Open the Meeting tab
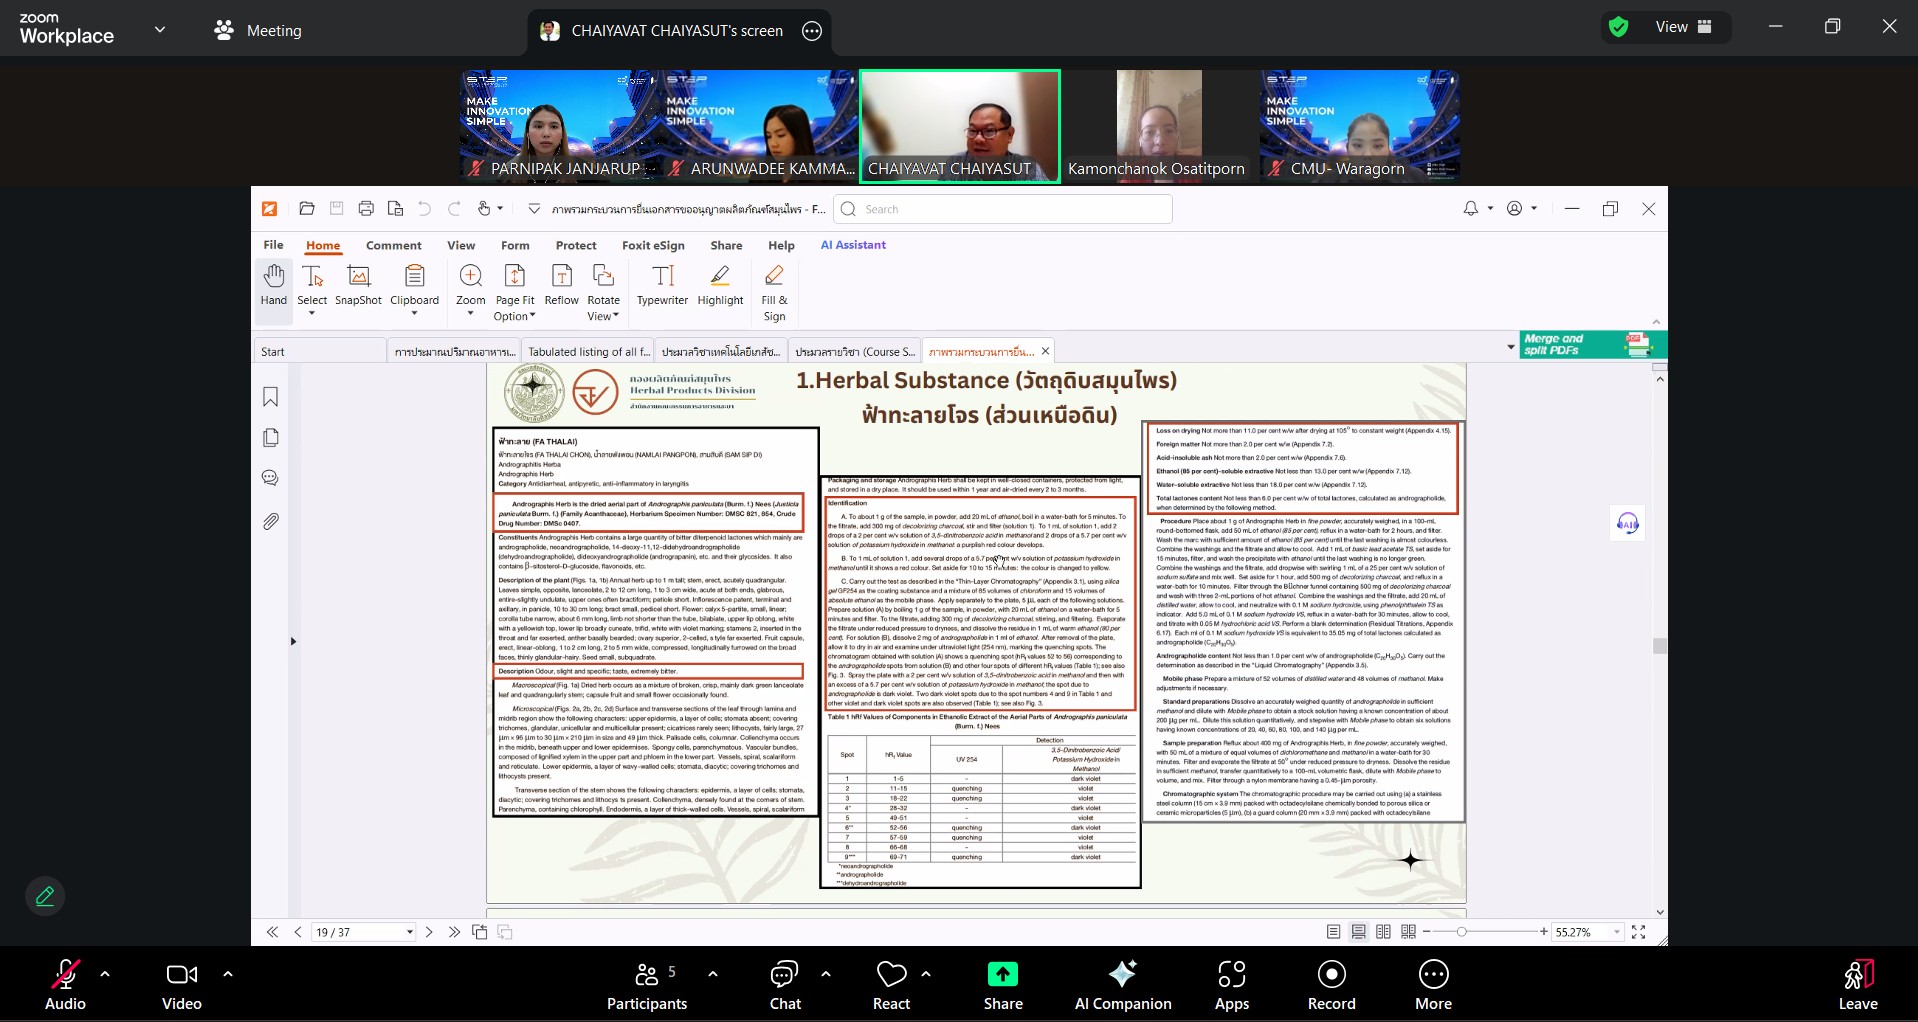 point(258,30)
